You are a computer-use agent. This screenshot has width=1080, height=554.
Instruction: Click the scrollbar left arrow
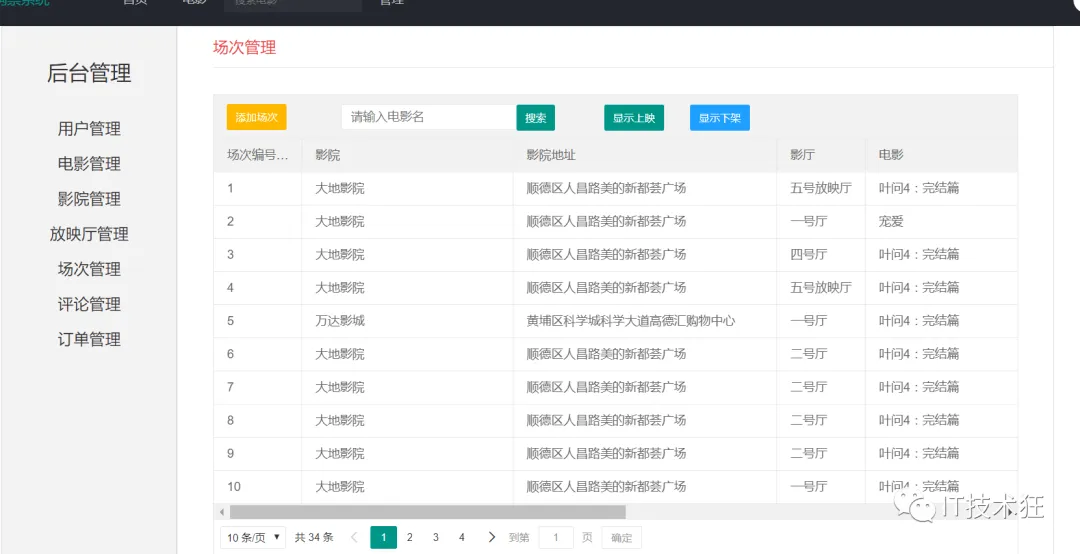[222, 512]
